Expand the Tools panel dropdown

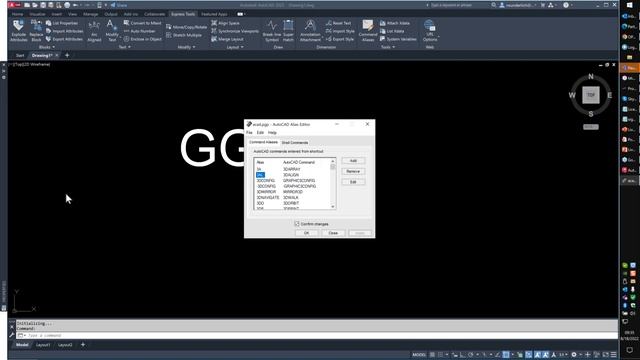tap(388, 47)
